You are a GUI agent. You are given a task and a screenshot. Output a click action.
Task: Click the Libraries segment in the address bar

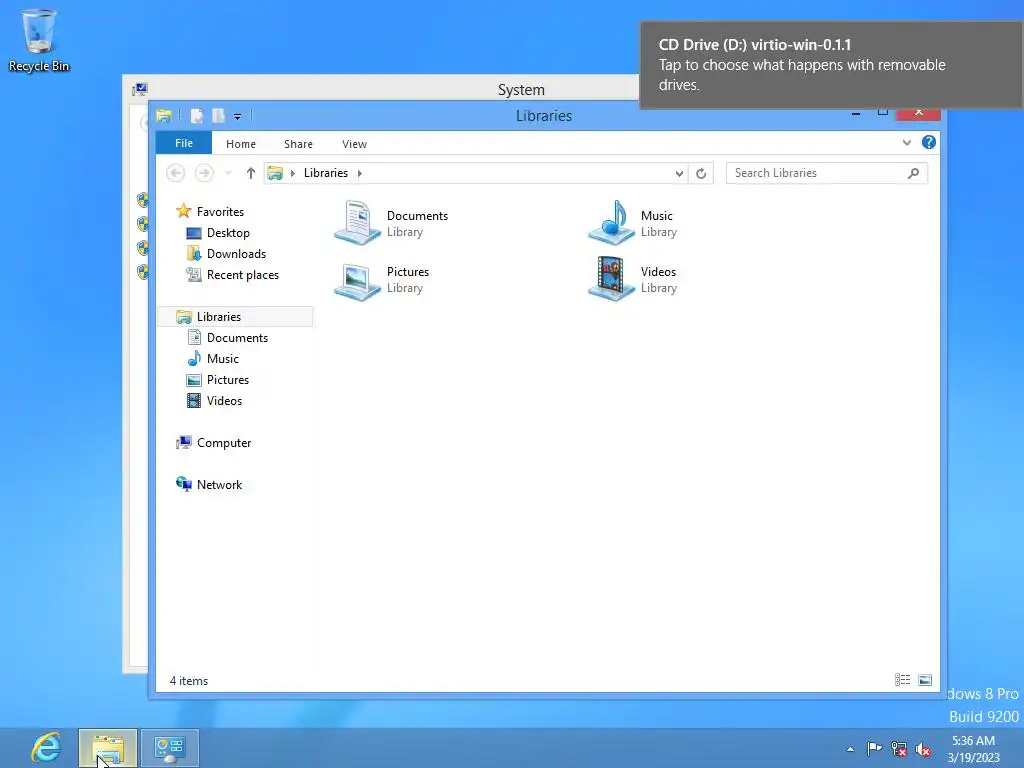326,173
